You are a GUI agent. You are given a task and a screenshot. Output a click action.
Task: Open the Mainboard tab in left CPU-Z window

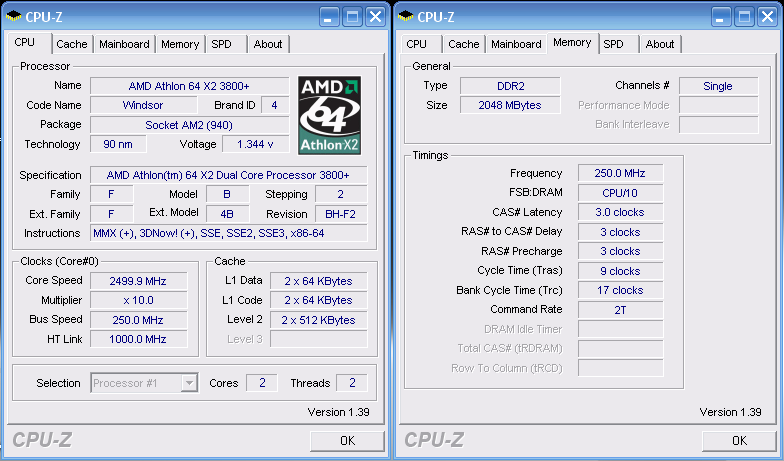pyautogui.click(x=124, y=44)
